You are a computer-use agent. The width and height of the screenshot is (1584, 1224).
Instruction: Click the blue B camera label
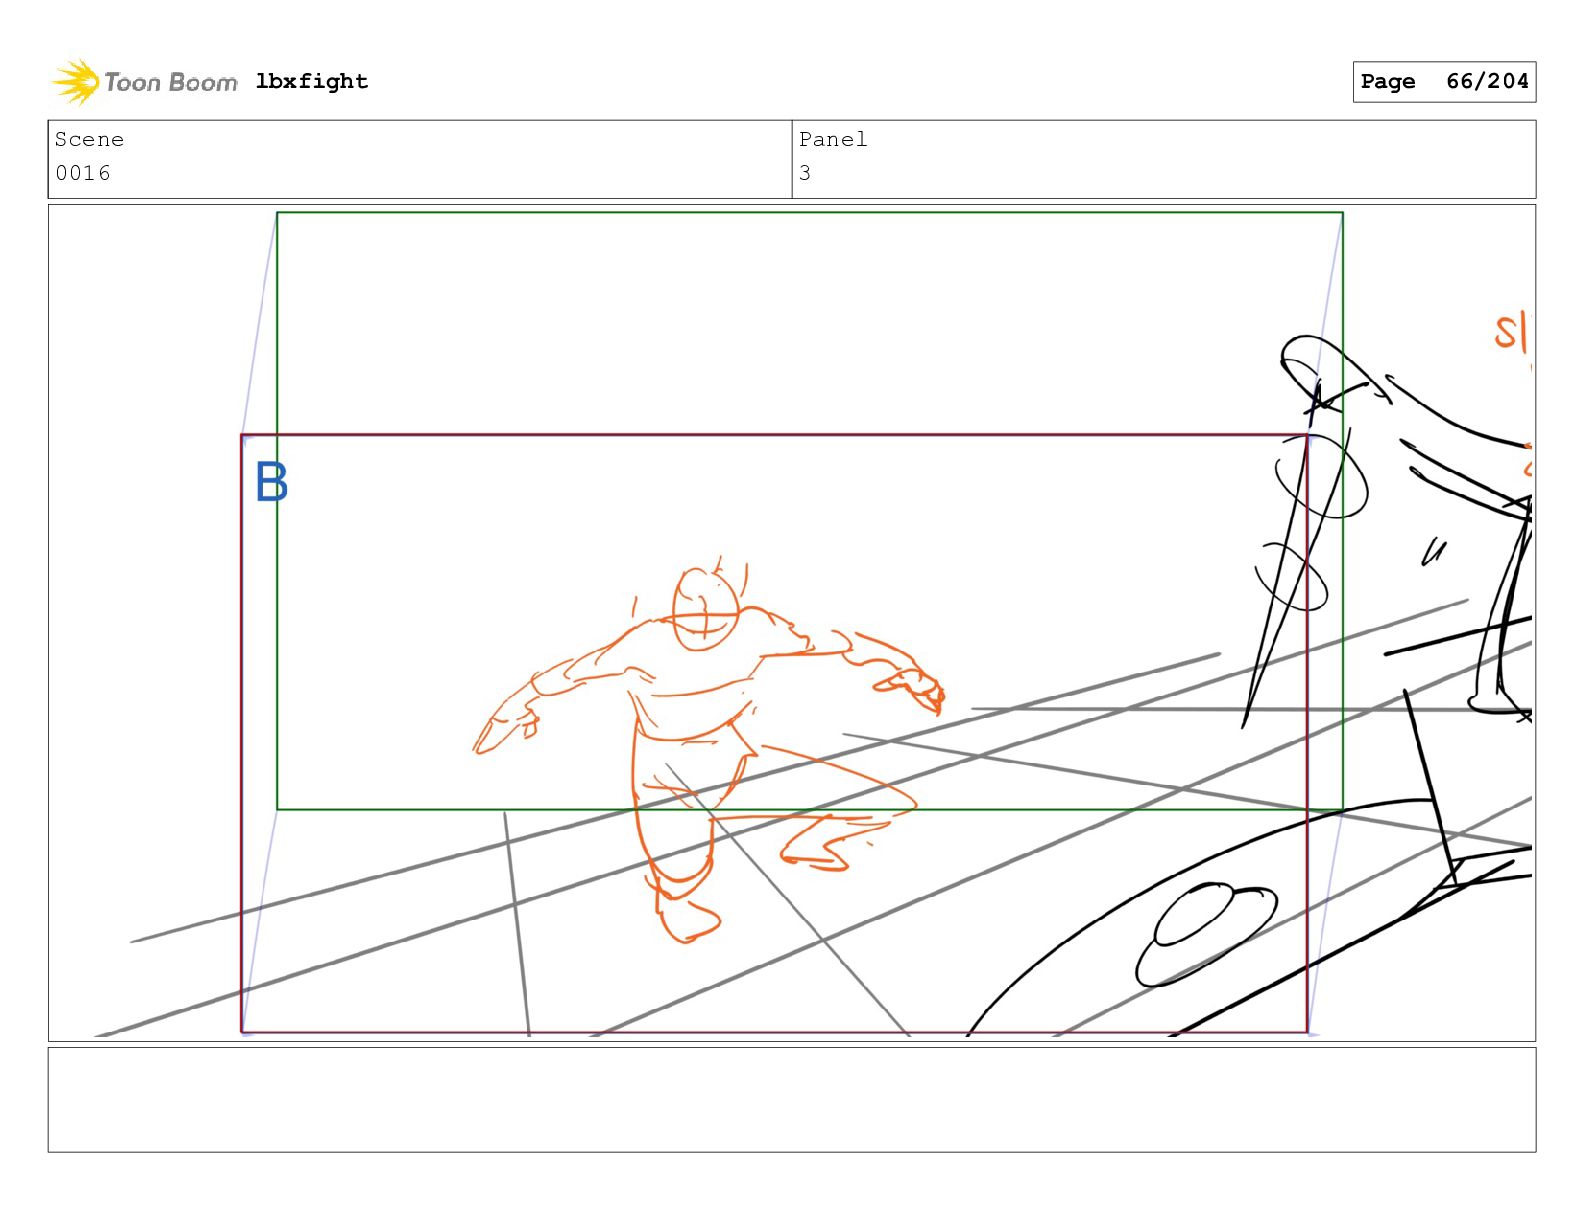271,482
